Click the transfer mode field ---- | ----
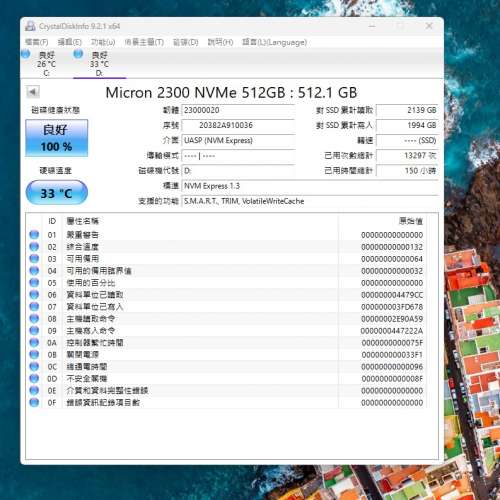 (x=238, y=156)
